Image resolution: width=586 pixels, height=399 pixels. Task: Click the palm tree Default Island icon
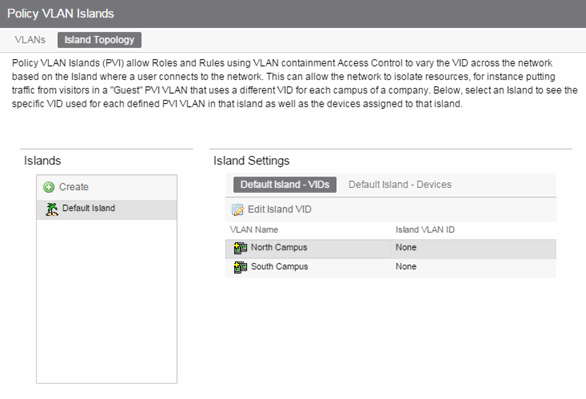click(x=52, y=209)
